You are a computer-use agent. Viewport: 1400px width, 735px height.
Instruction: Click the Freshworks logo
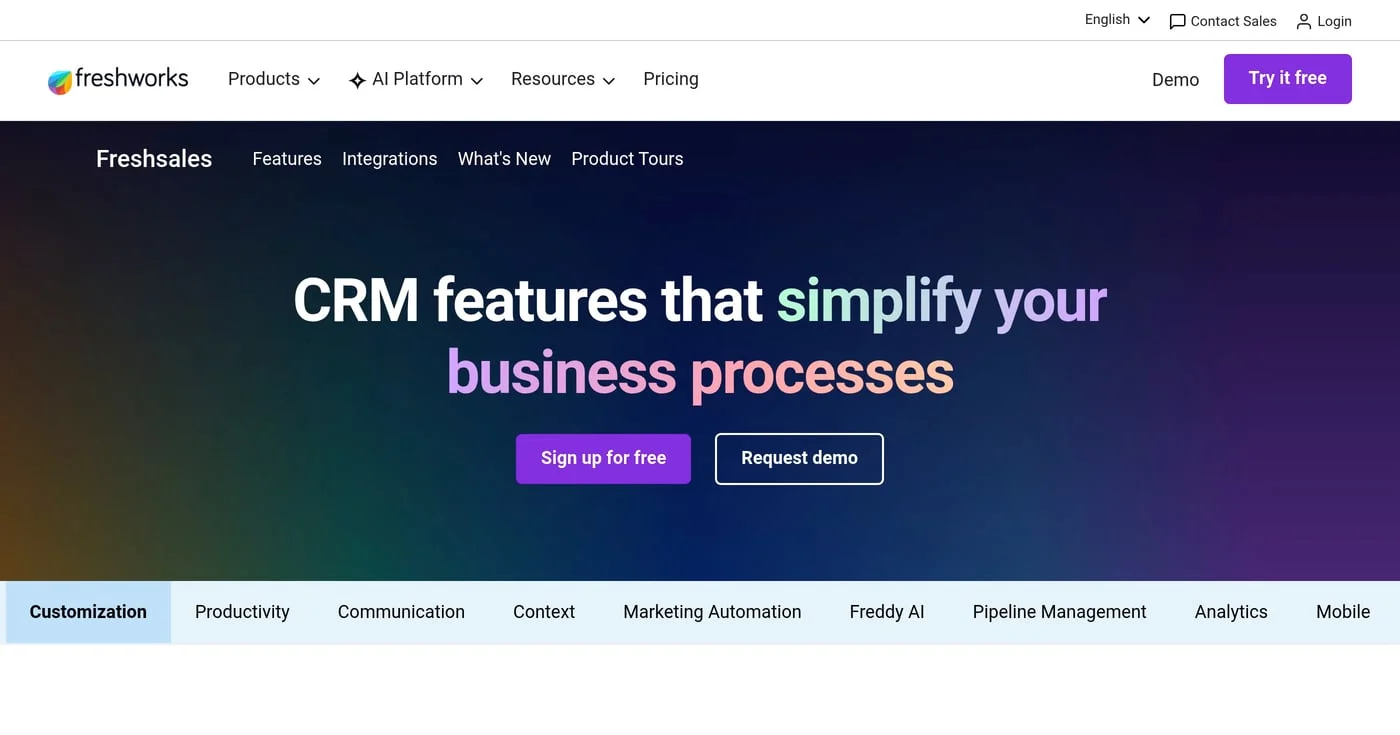point(118,79)
